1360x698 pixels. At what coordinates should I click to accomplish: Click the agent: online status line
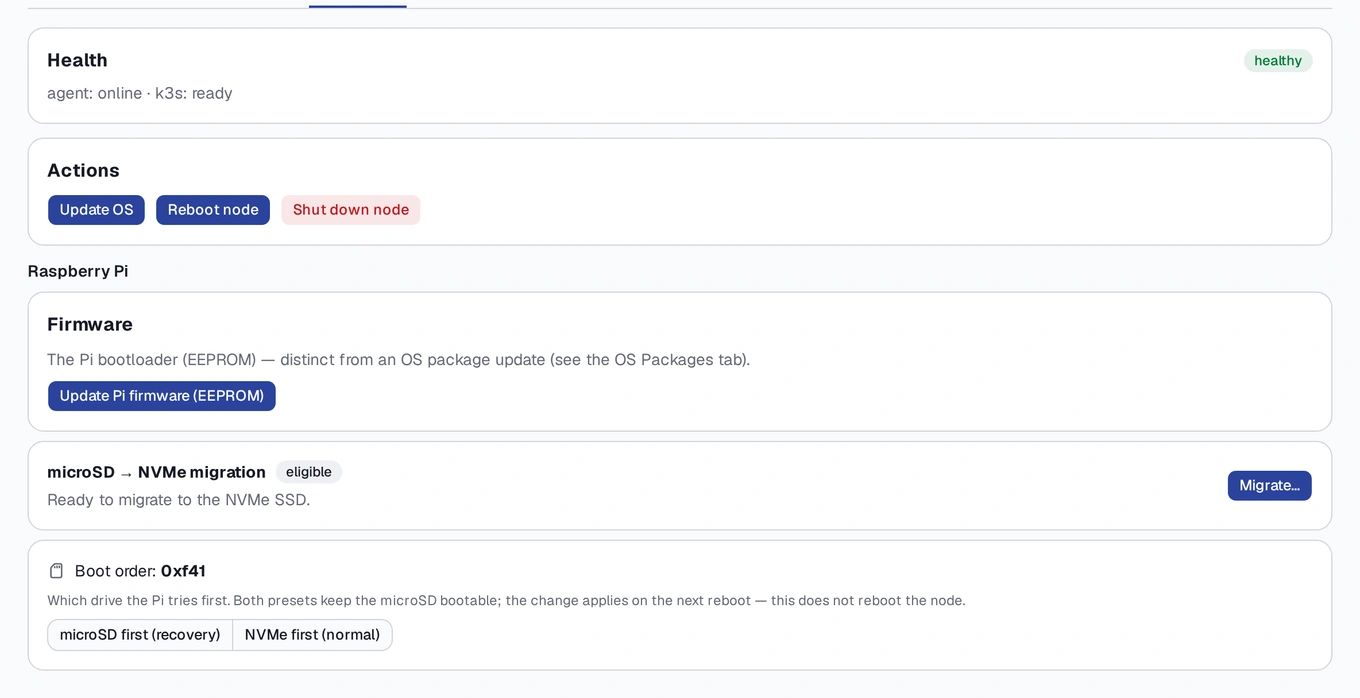[140, 93]
